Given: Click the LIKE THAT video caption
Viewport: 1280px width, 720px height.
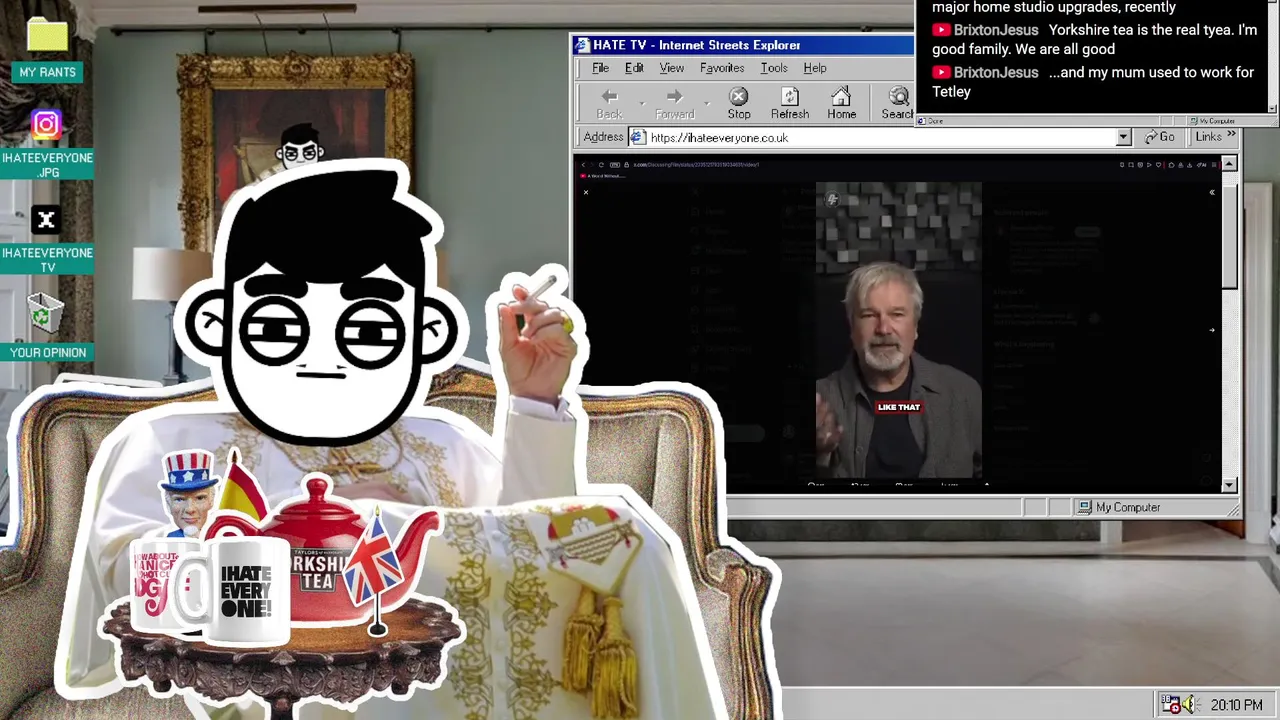Looking at the screenshot, I should pyautogui.click(x=898, y=407).
